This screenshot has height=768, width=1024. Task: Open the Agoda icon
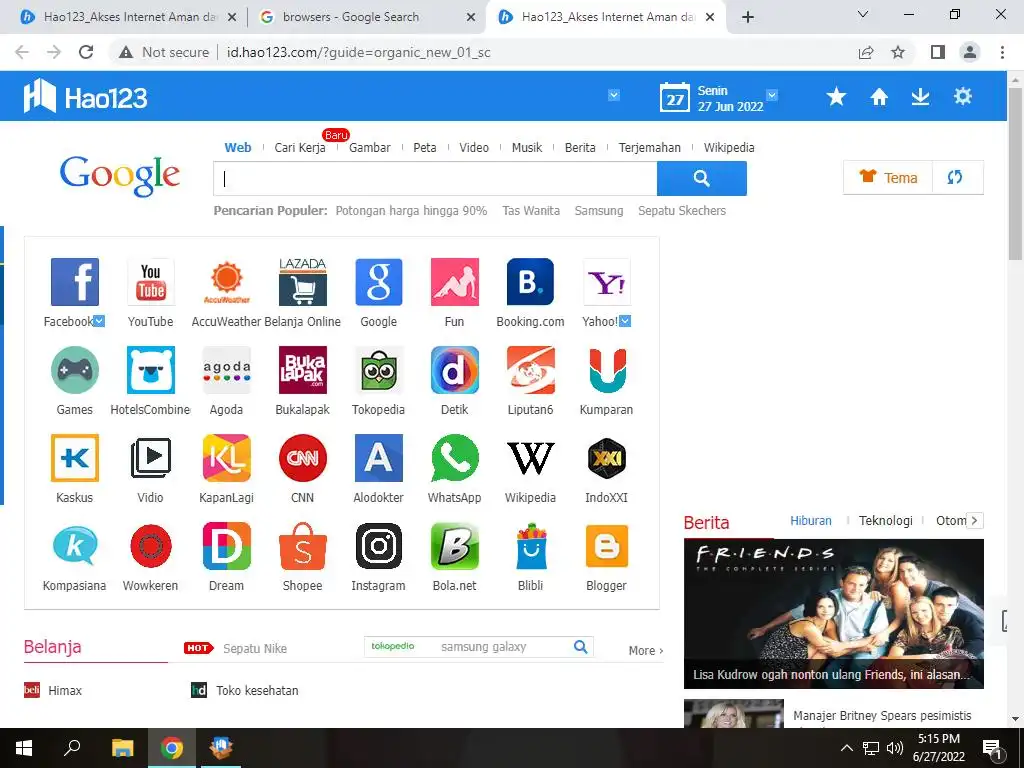[227, 370]
